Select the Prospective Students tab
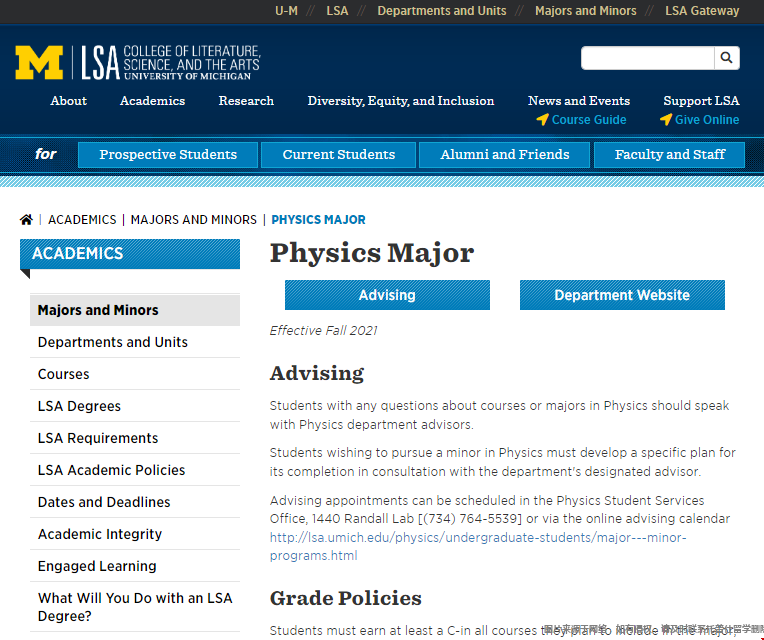Viewport: 764px width, 640px height. (x=168, y=154)
